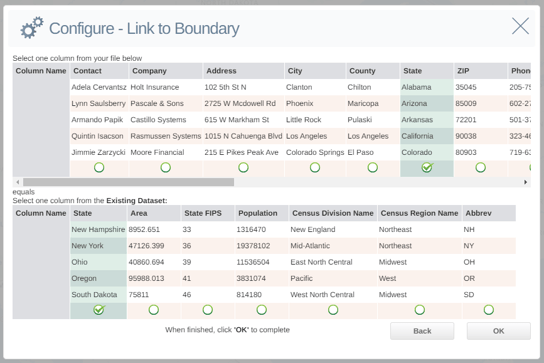Click the State header in the file table
The width and height of the screenshot is (544, 363).
427,71
